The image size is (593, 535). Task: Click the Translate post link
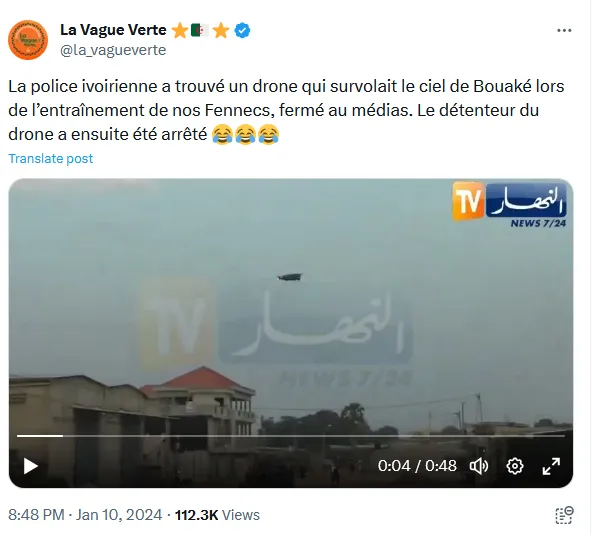pyautogui.click(x=51, y=158)
